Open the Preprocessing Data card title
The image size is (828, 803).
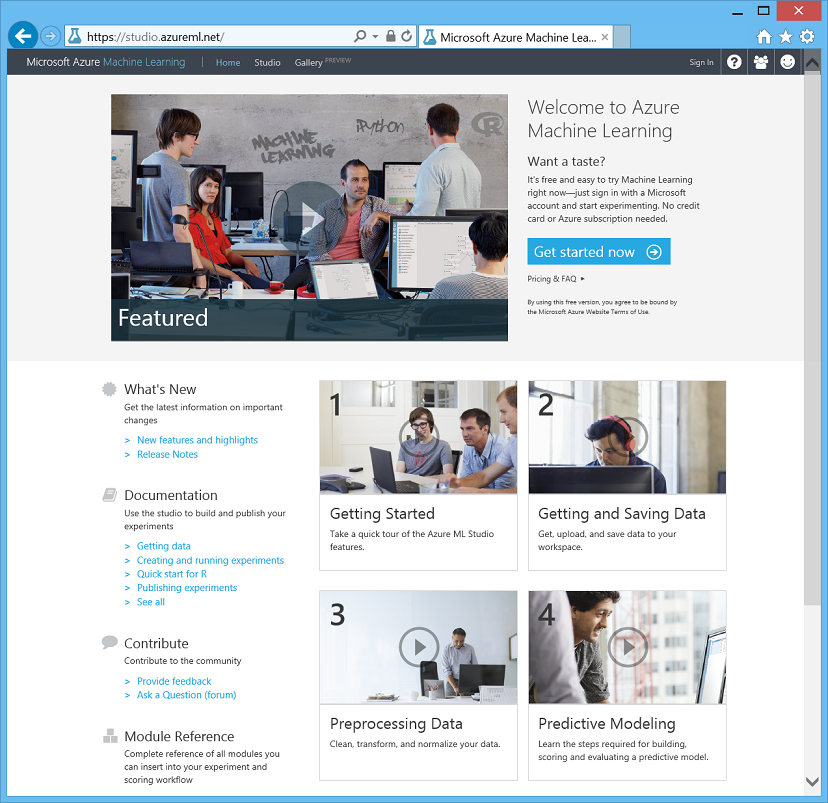(396, 724)
